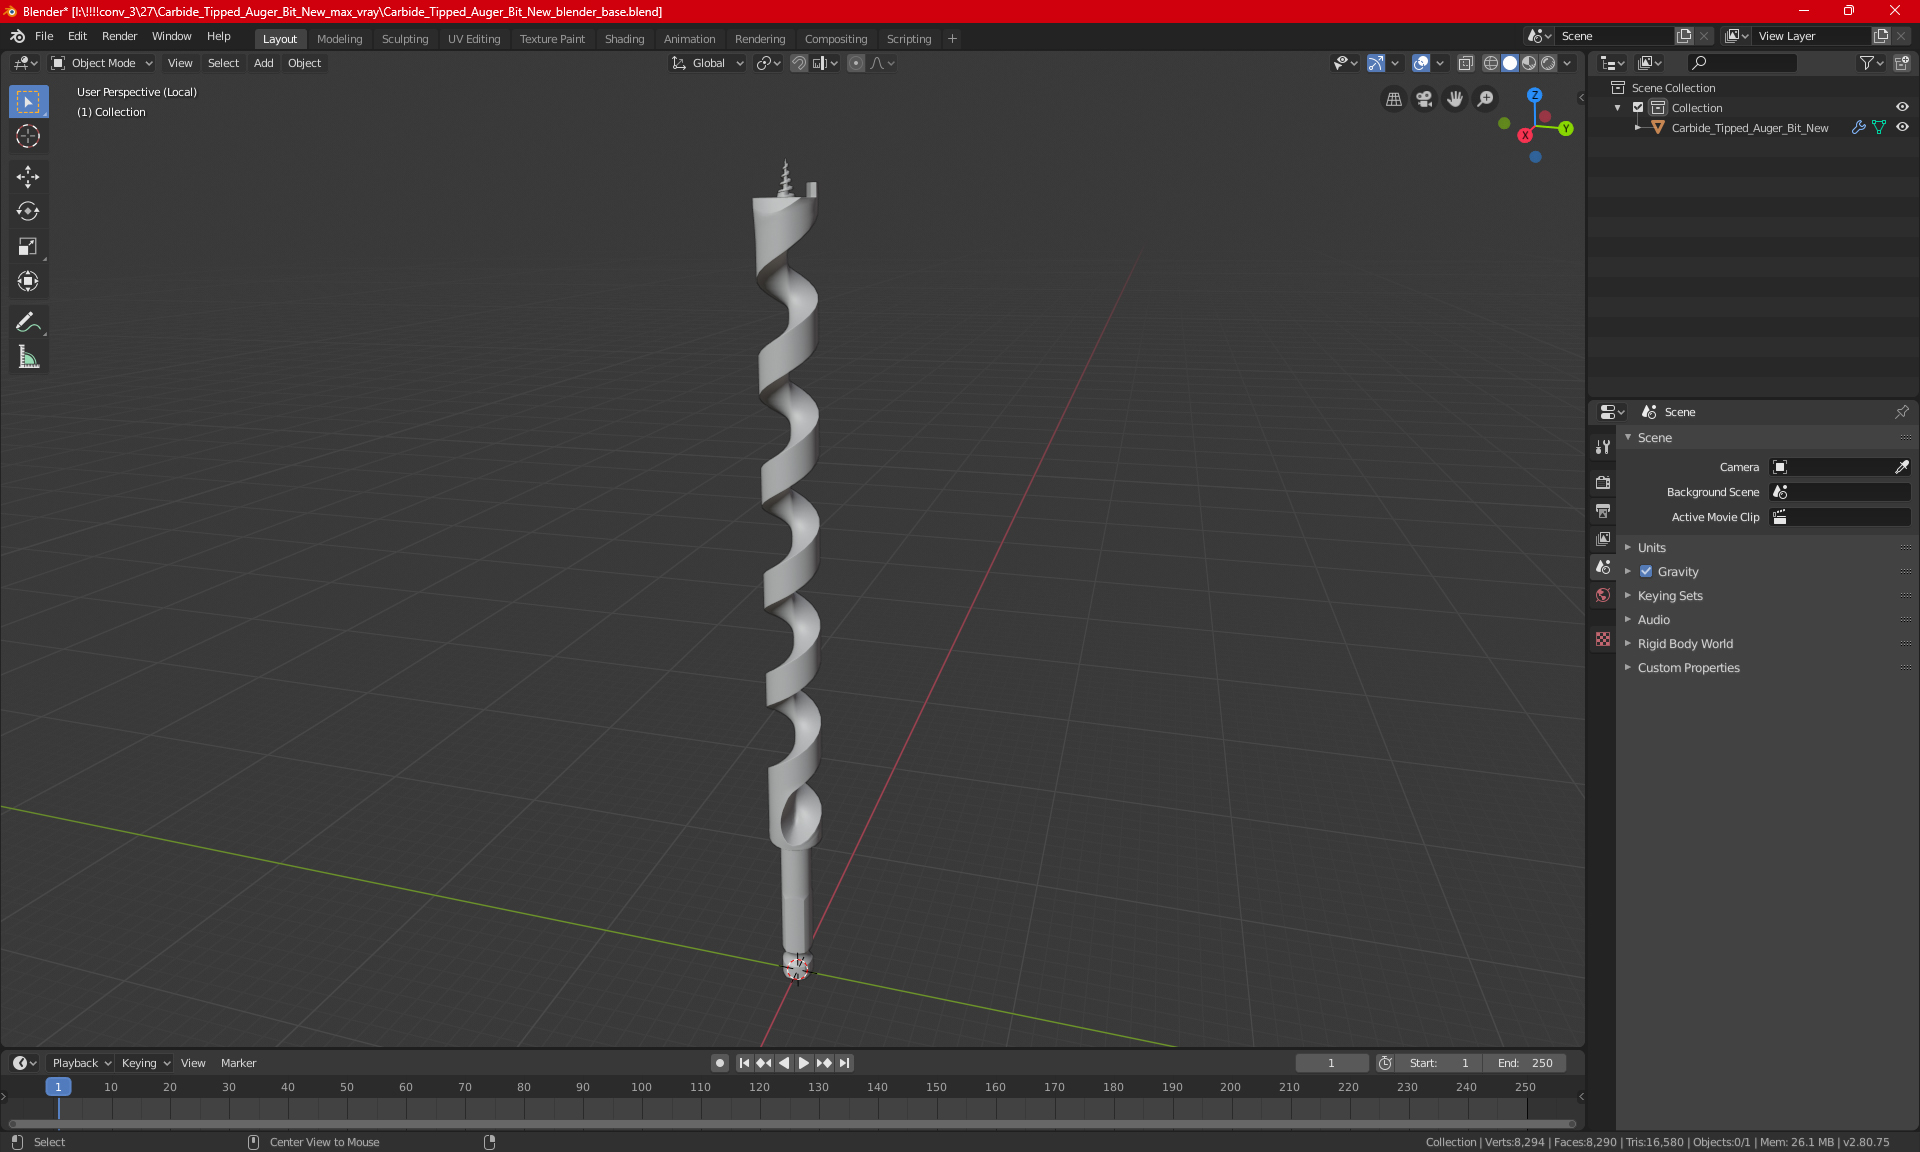
Task: Toggle X-ray mode
Action: [1465, 63]
